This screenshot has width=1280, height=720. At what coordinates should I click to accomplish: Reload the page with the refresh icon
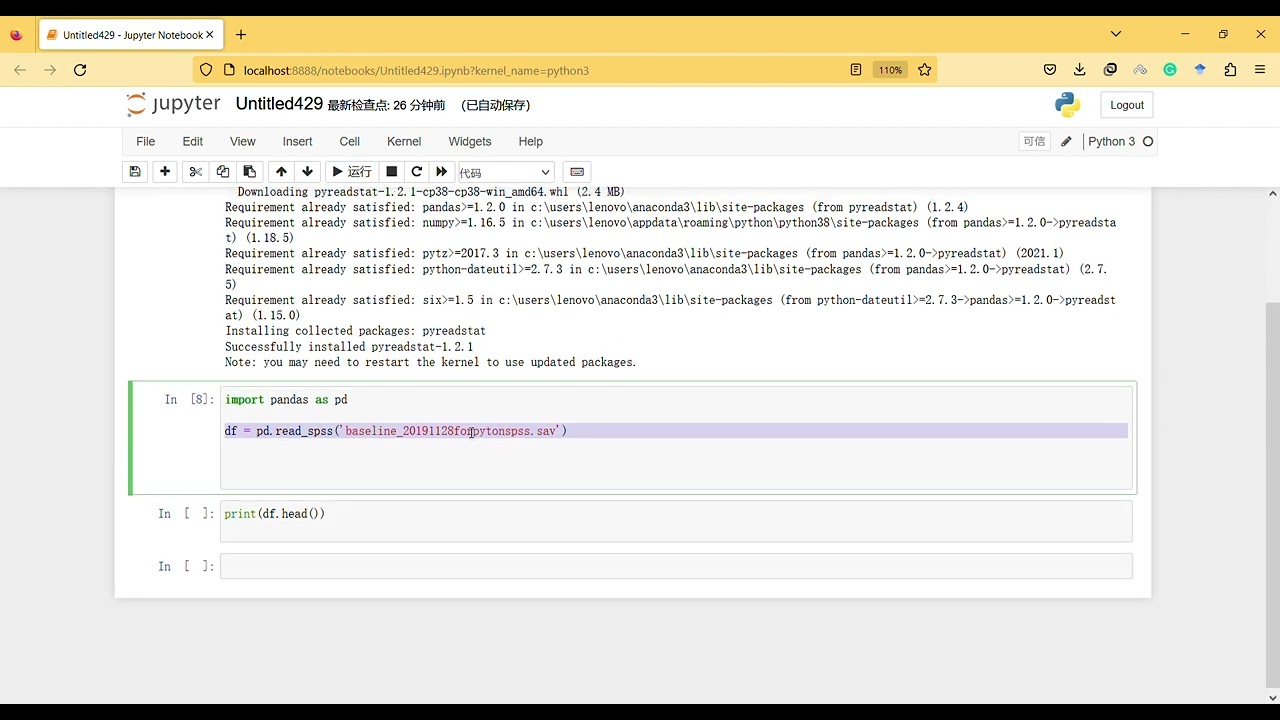click(x=80, y=70)
